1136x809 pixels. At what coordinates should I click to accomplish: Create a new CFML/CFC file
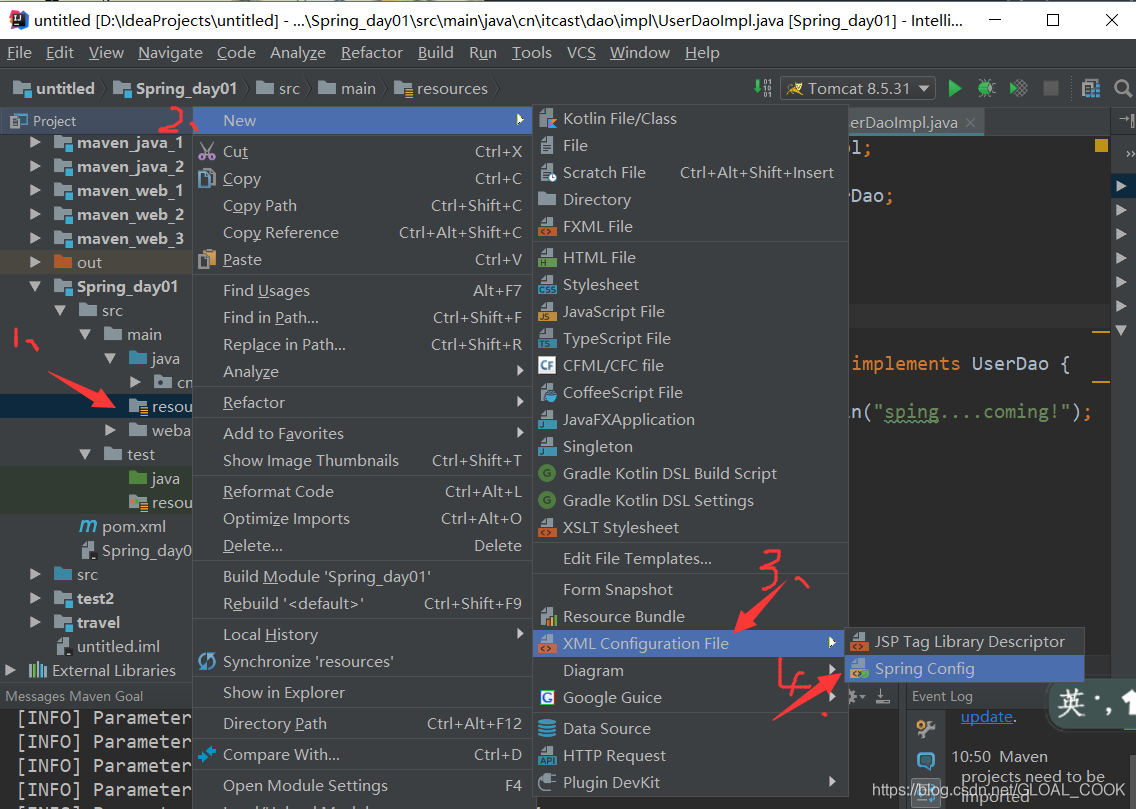pyautogui.click(x=690, y=366)
